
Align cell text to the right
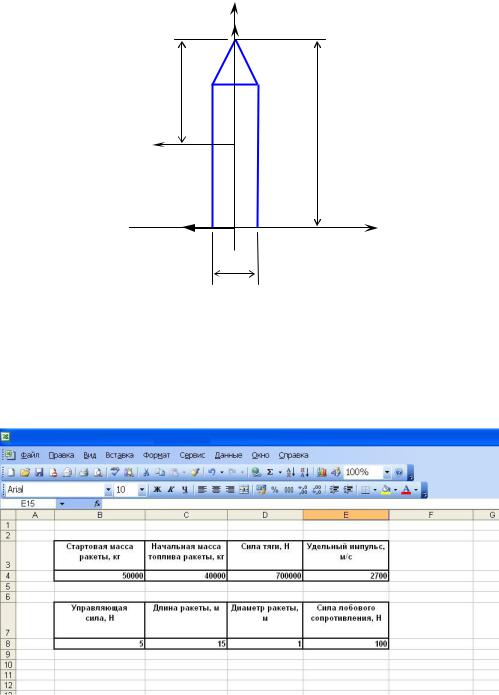pos(230,490)
